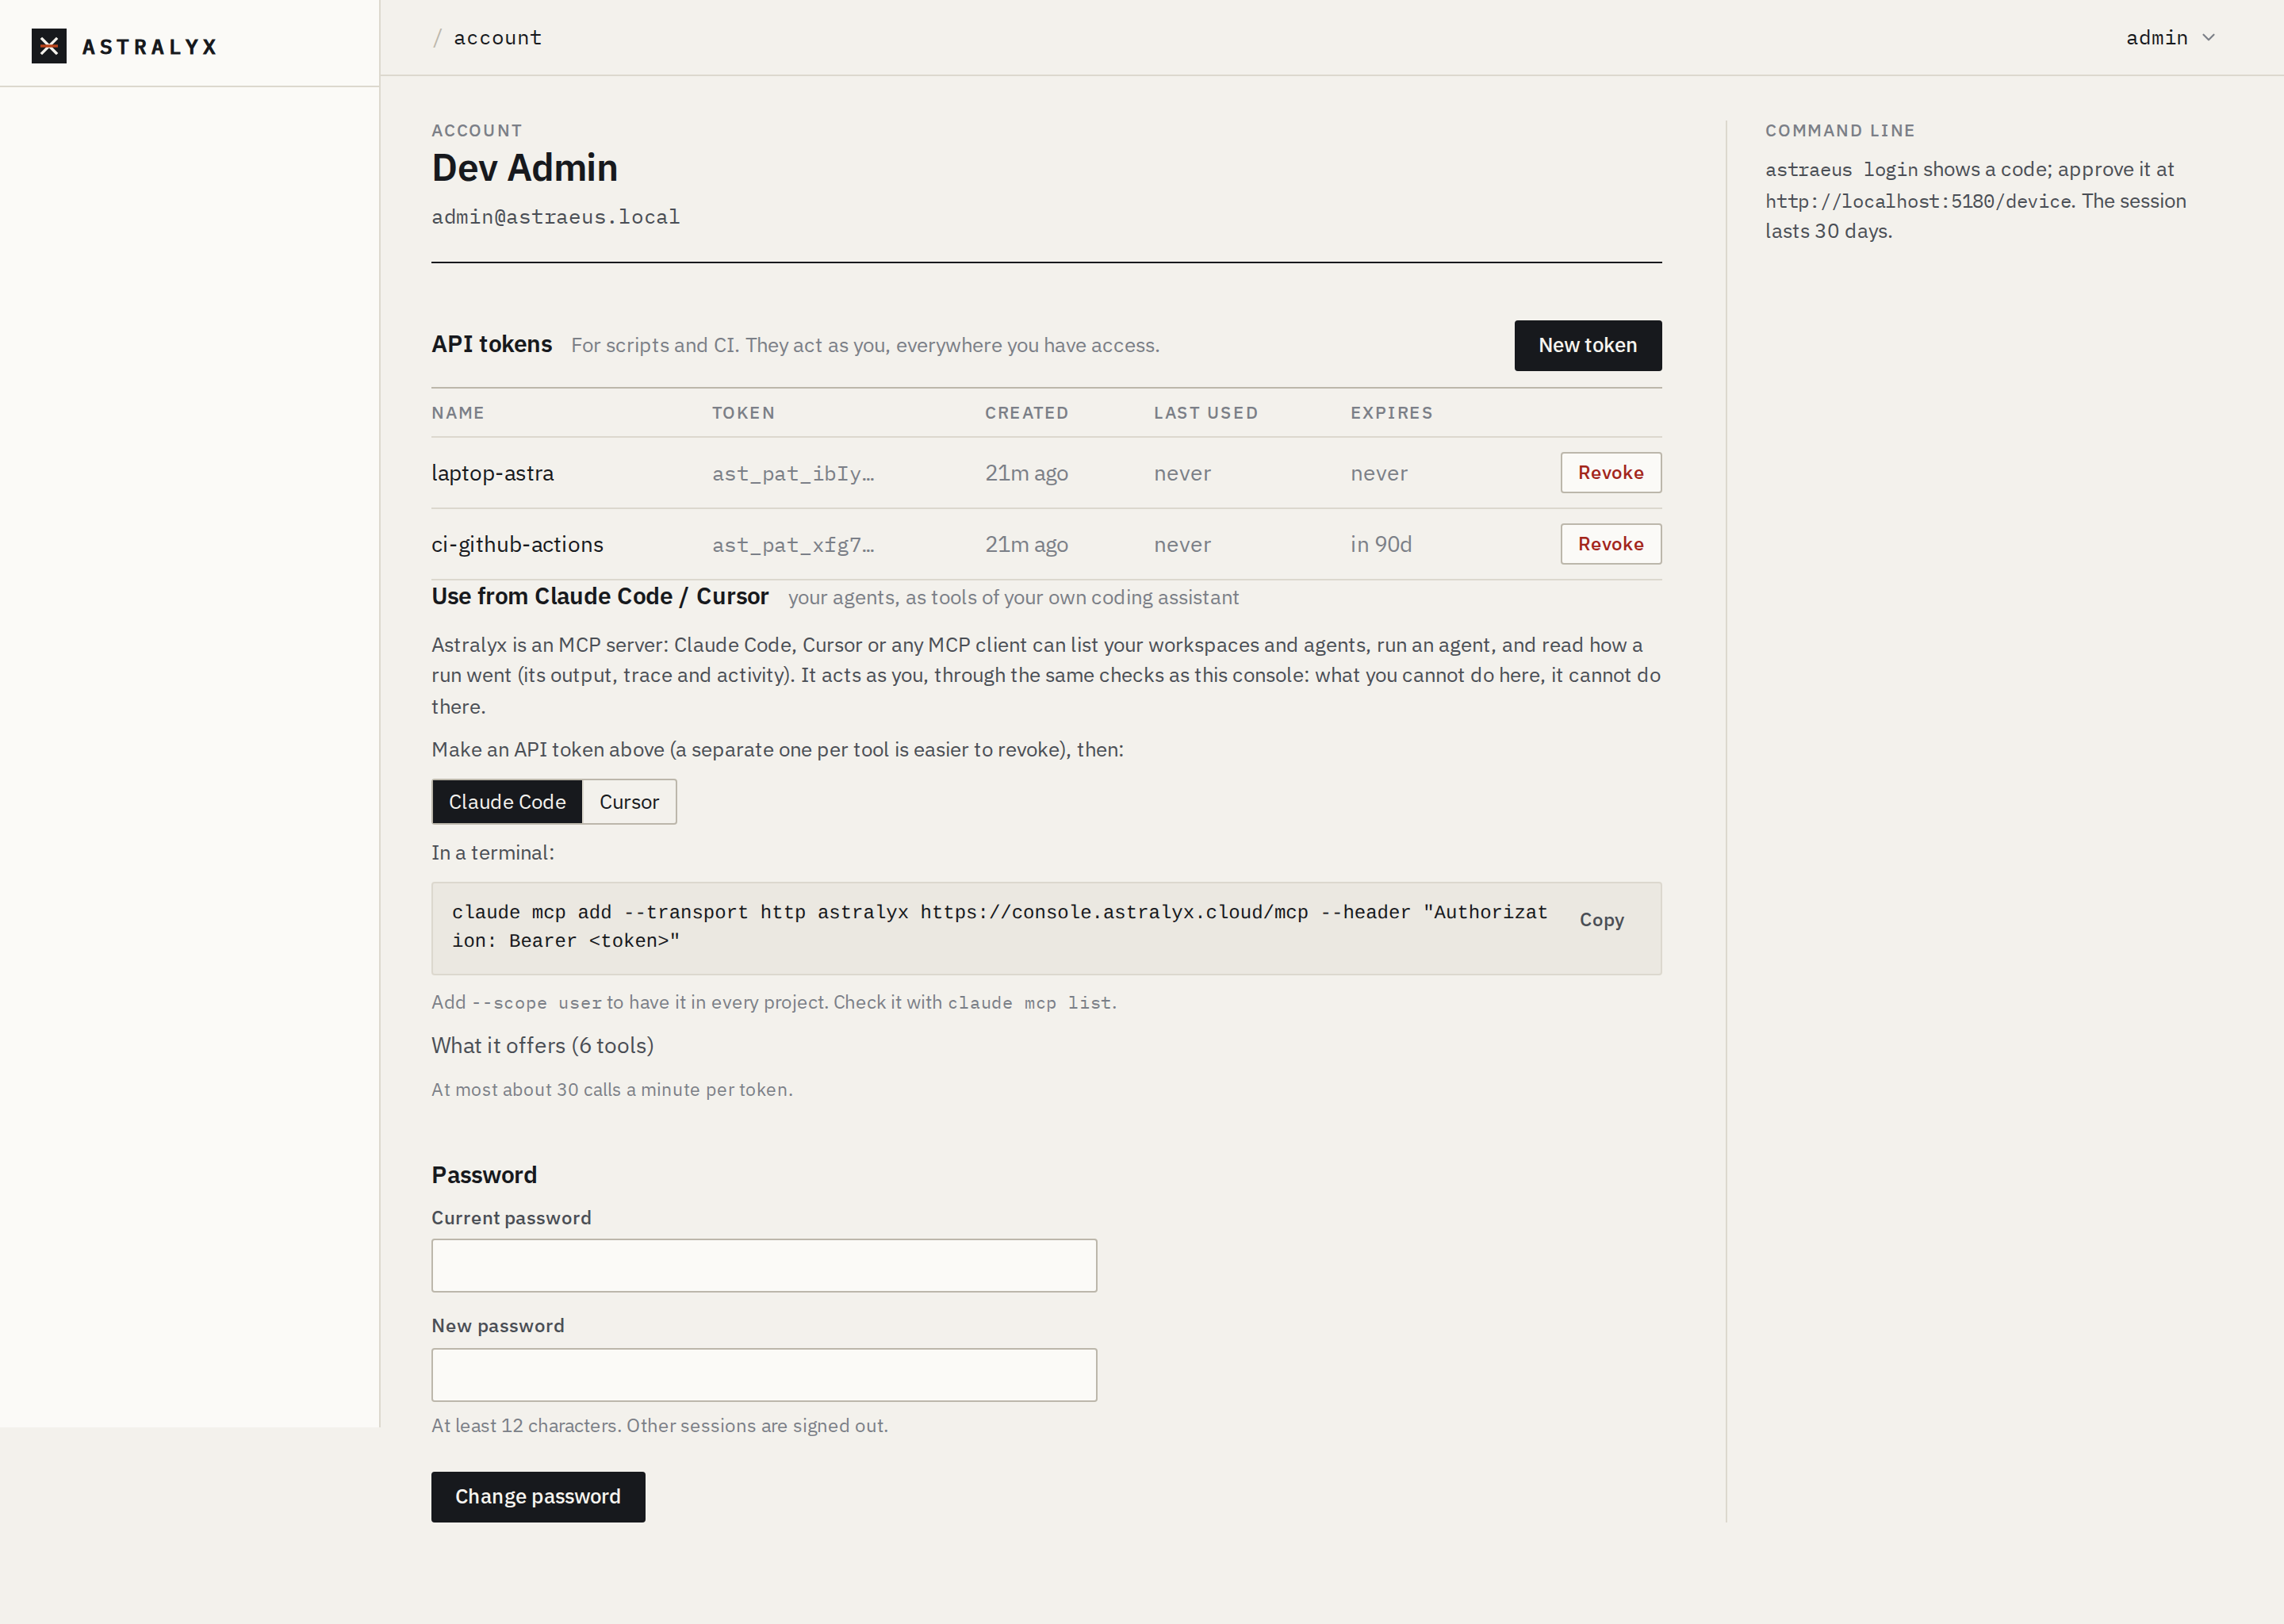Select the laptop-astra token name
This screenshot has width=2284, height=1624.
[x=492, y=473]
